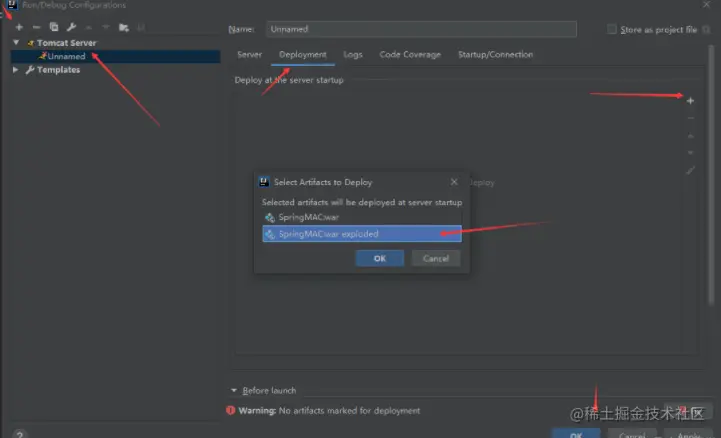
Task: Copy the selected configuration
Action: click(54, 27)
